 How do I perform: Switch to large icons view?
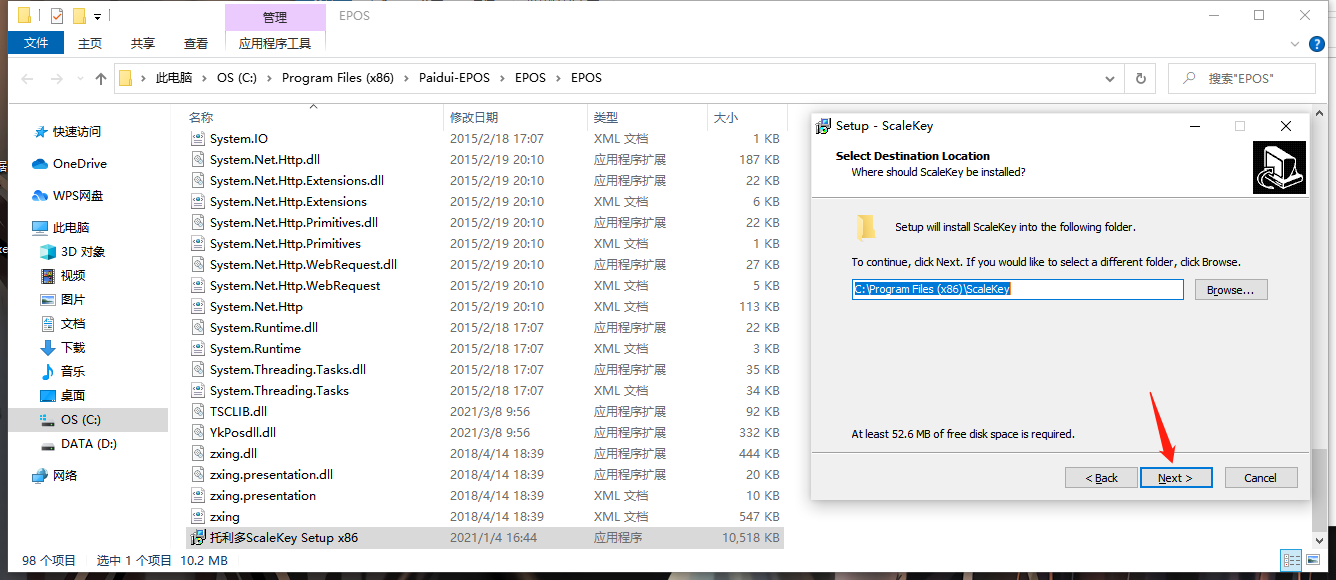coord(1312,561)
